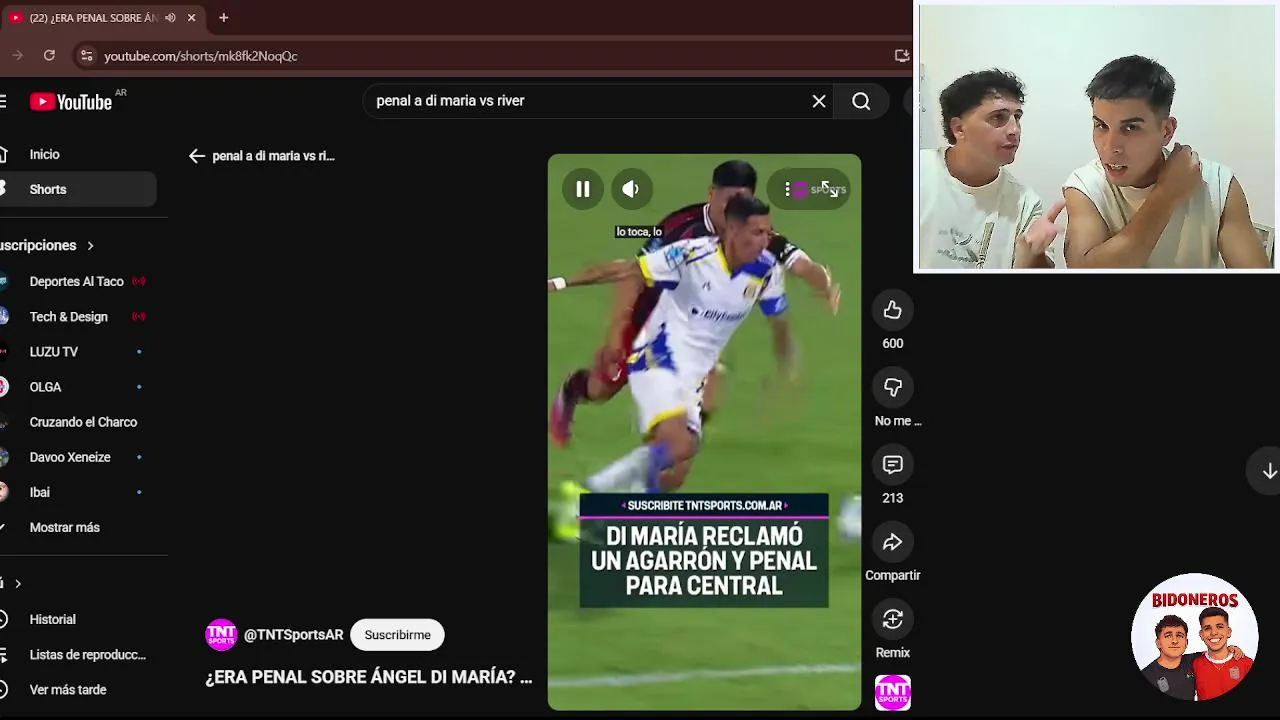Close the current YouTube browser tab
Viewport: 1280px width, 720px height.
[191, 18]
